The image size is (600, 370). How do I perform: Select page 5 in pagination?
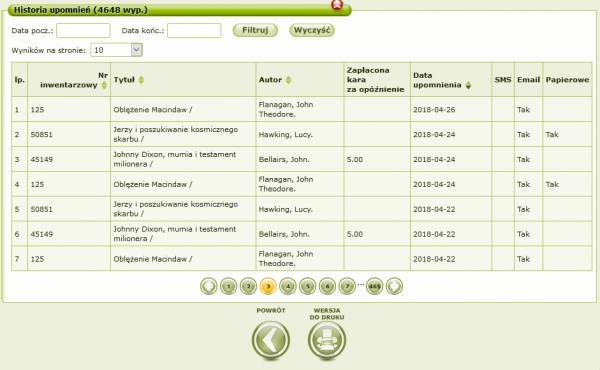308,286
